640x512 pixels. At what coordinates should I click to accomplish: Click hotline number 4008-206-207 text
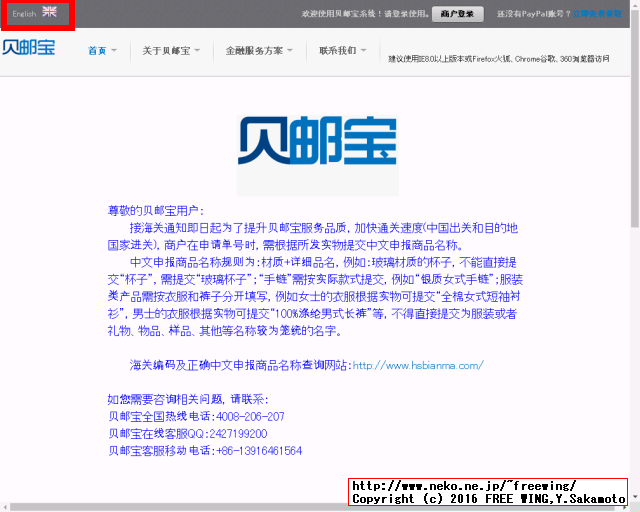[250, 416]
